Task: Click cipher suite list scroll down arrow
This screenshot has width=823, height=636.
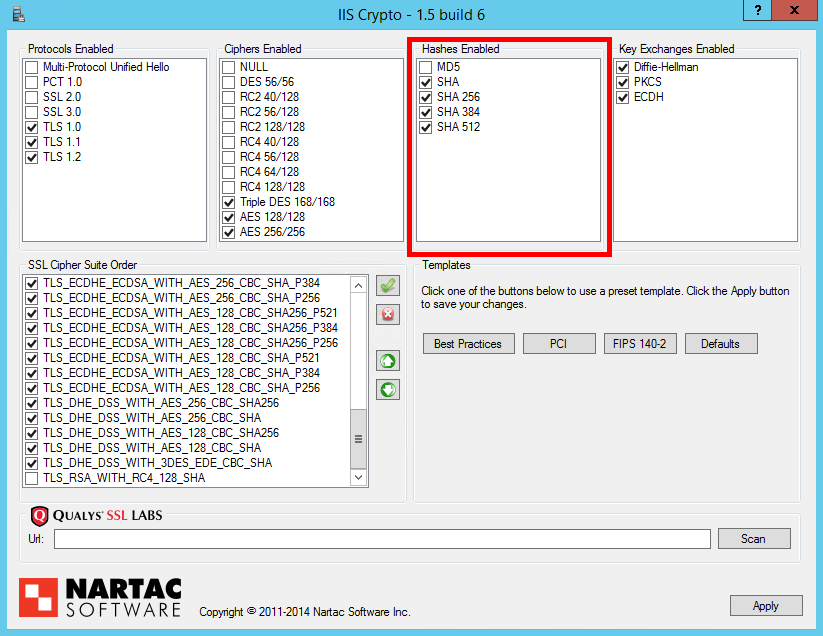Action: pos(358,477)
